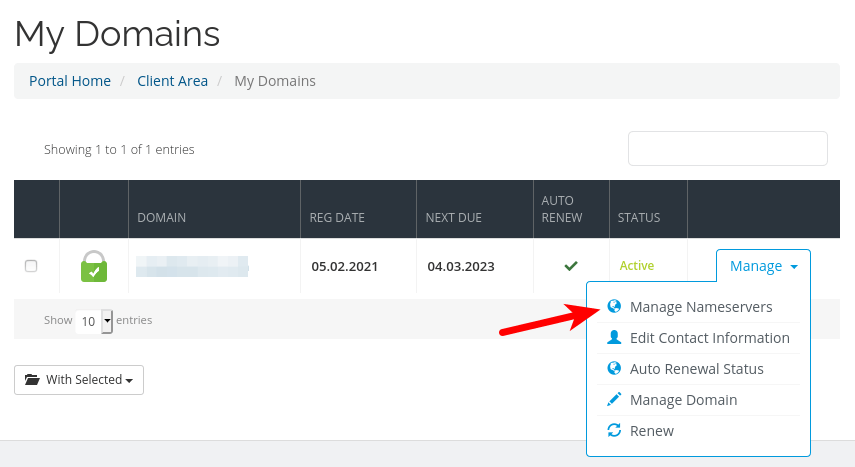Go to Portal Home breadcrumb link
Image resolution: width=855 pixels, height=467 pixels.
(70, 81)
